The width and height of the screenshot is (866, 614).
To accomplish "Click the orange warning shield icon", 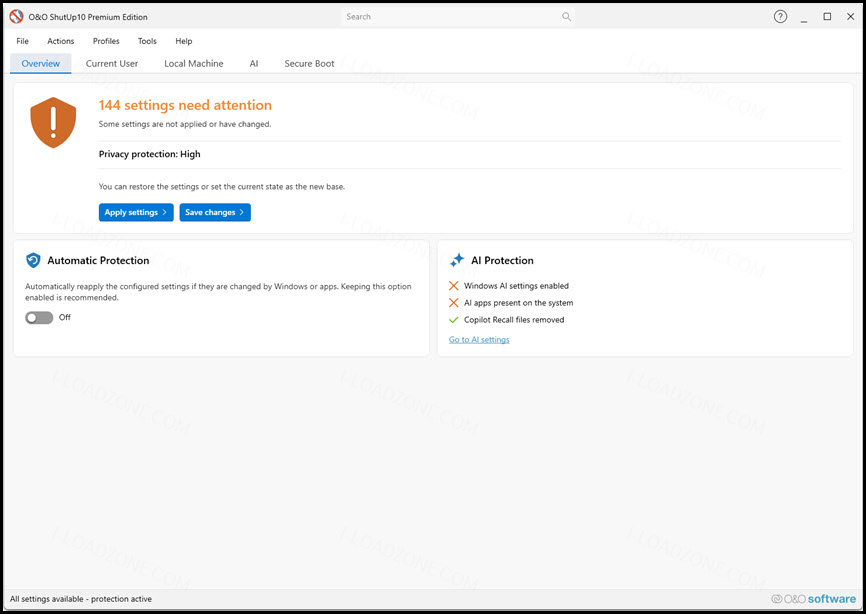I will point(53,123).
